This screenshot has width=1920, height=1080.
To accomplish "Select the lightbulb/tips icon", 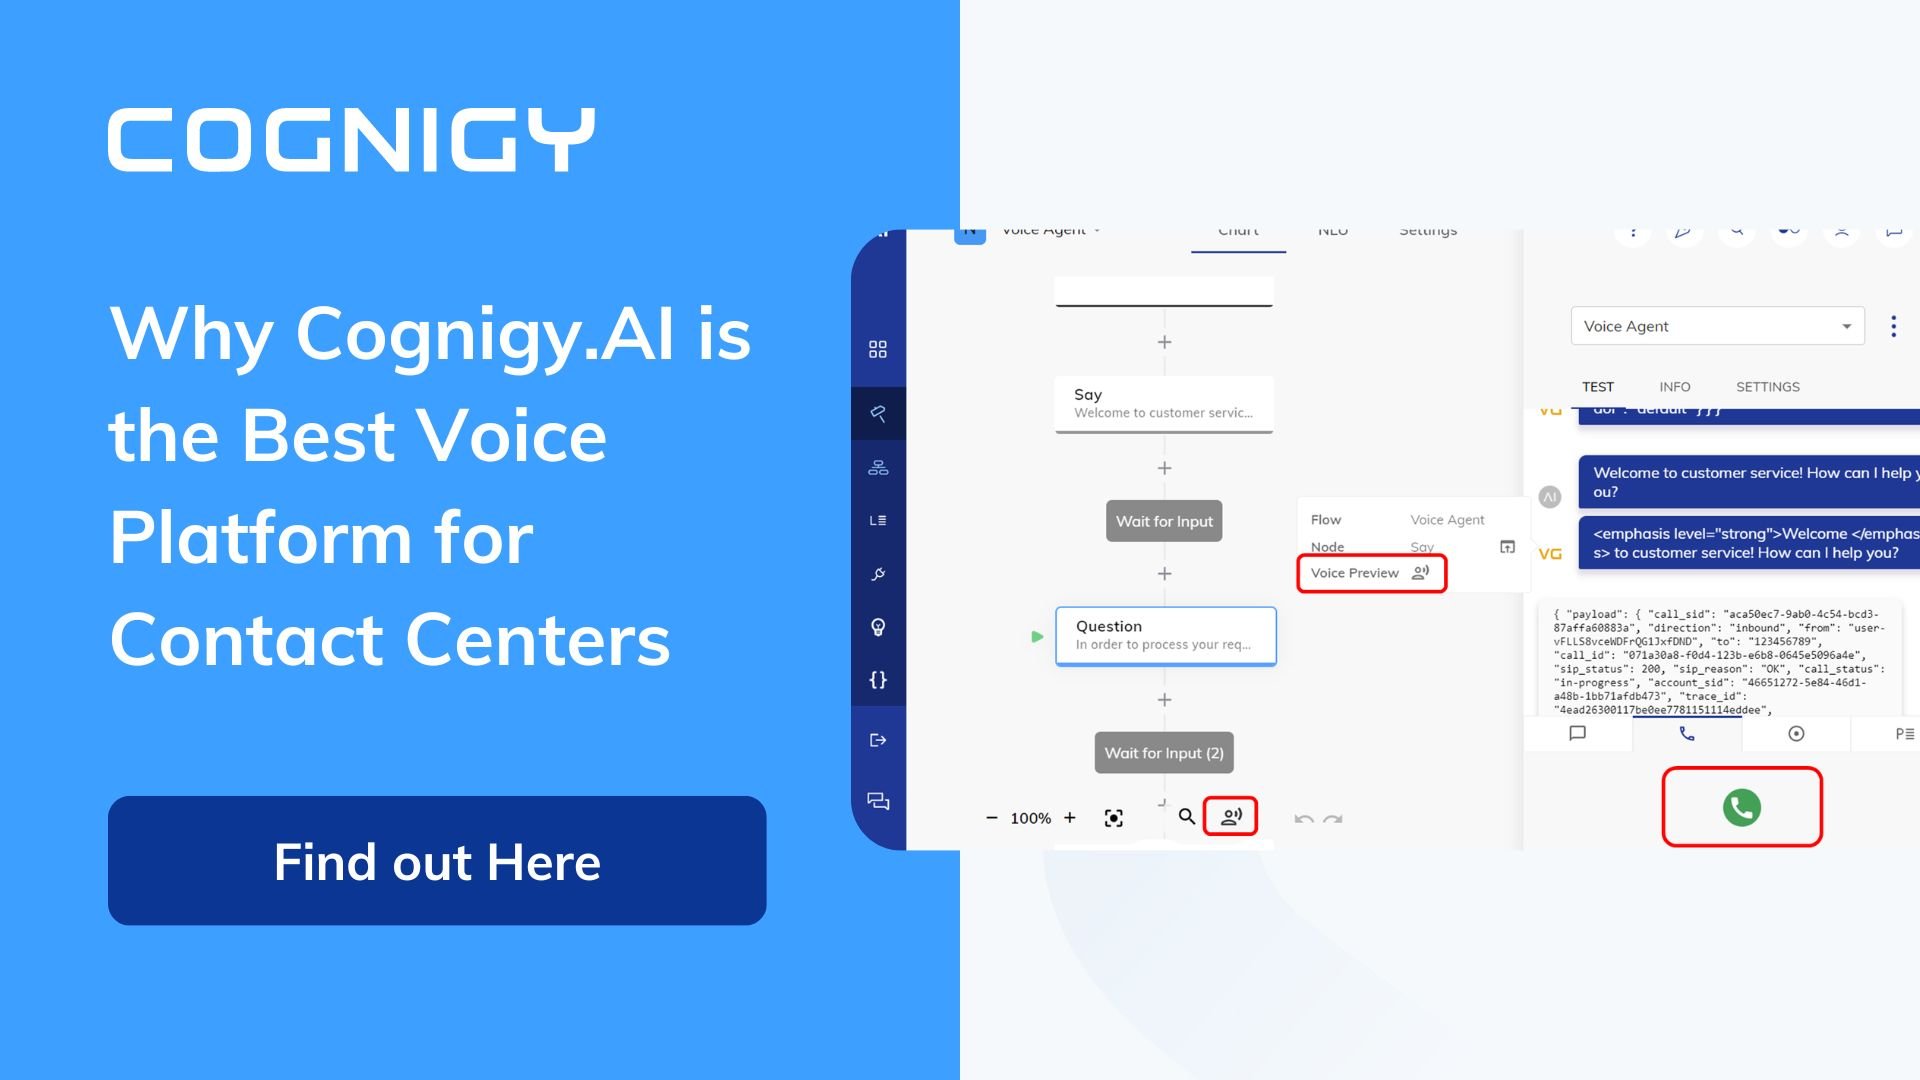I will click(x=876, y=625).
